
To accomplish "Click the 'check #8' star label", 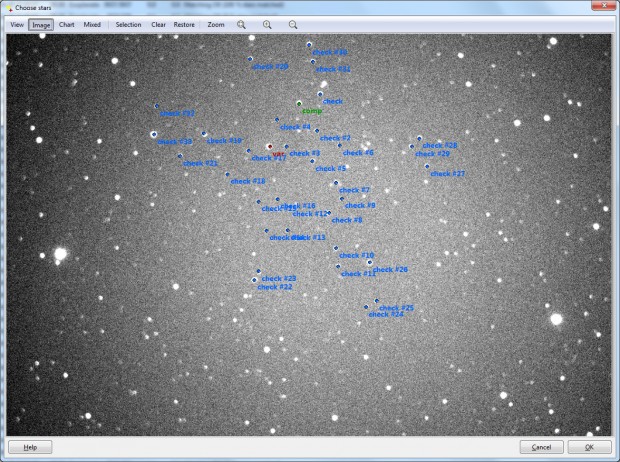I will pos(347,220).
